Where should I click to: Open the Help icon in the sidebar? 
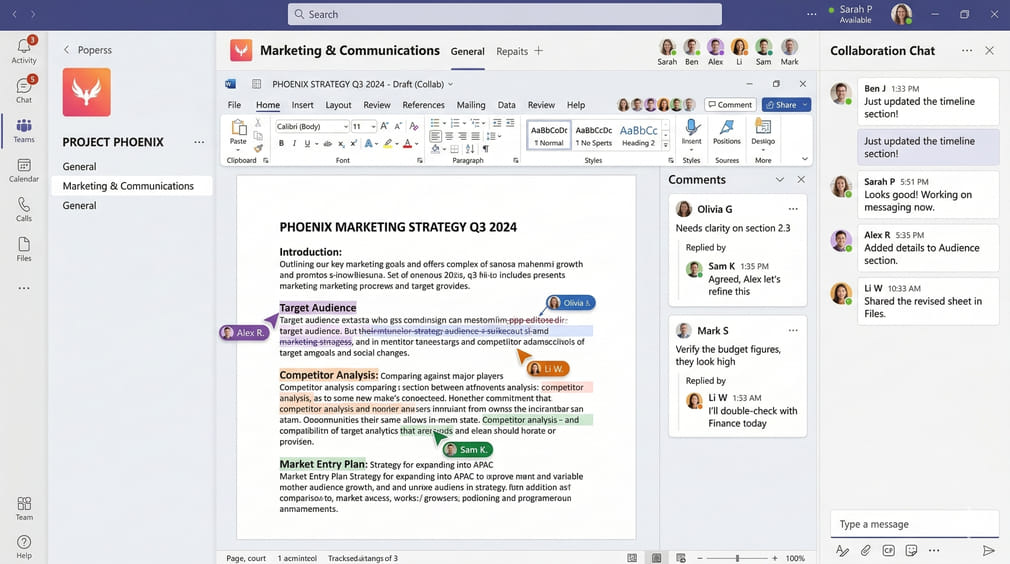(x=24, y=547)
